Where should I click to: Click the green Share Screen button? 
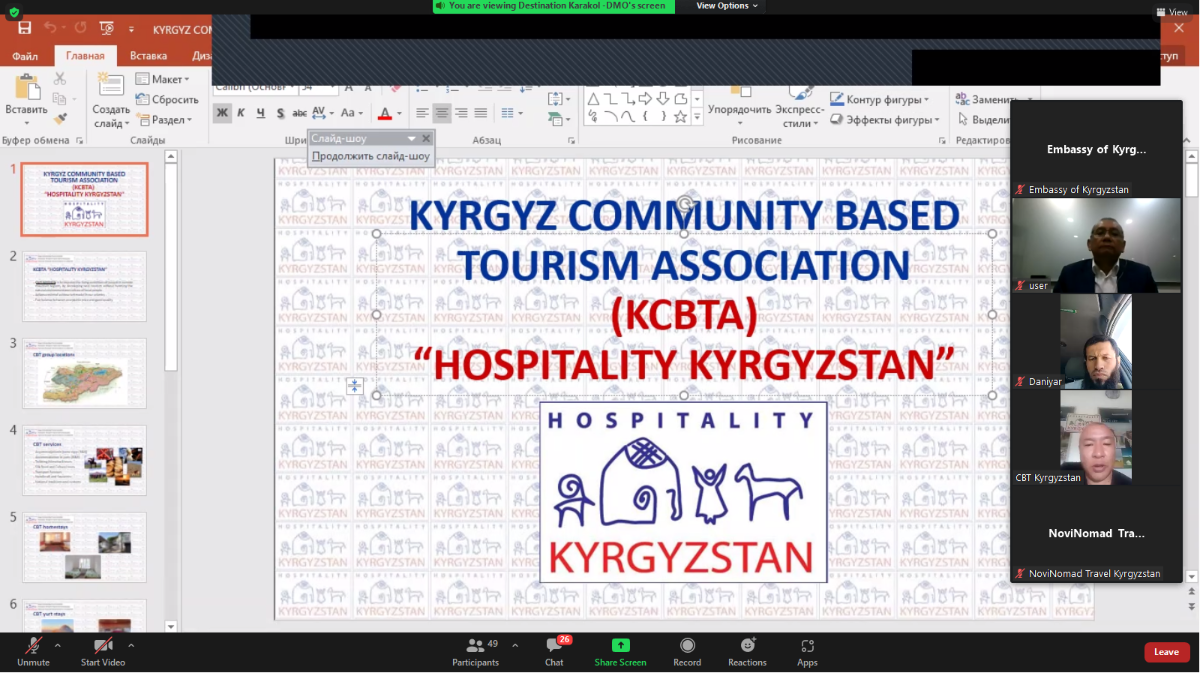(620, 652)
